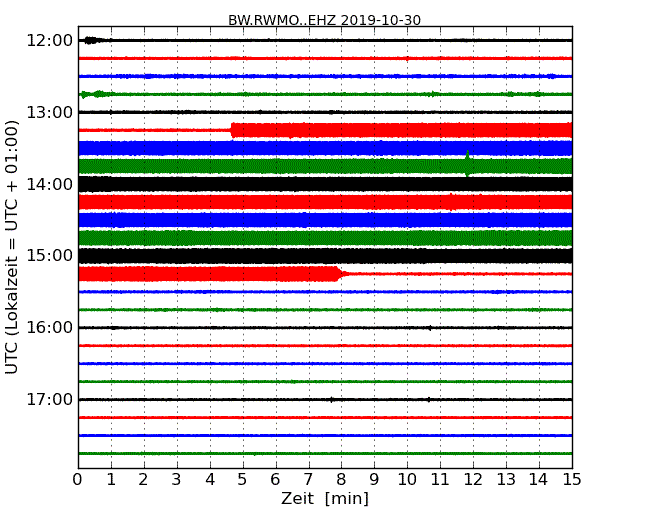Click the end of the red noise burst at 15:15
The height and width of the screenshot is (520, 650).
pos(340,274)
